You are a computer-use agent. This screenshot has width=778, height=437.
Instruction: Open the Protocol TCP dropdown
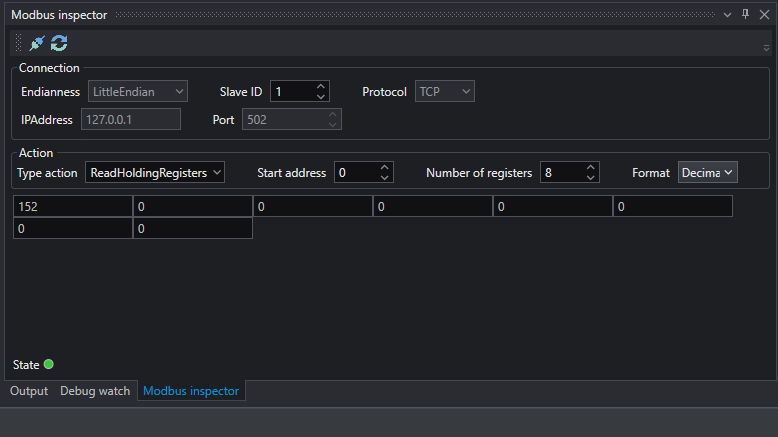(x=445, y=91)
